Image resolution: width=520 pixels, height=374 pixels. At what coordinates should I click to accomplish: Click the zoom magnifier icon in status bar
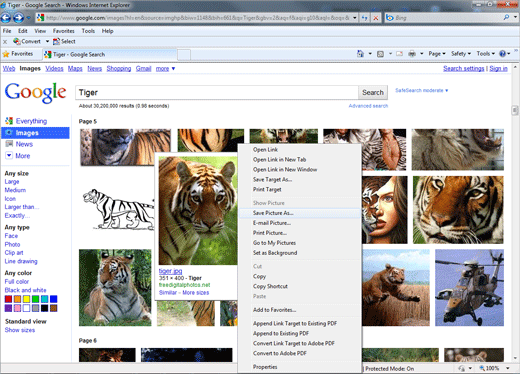482,368
